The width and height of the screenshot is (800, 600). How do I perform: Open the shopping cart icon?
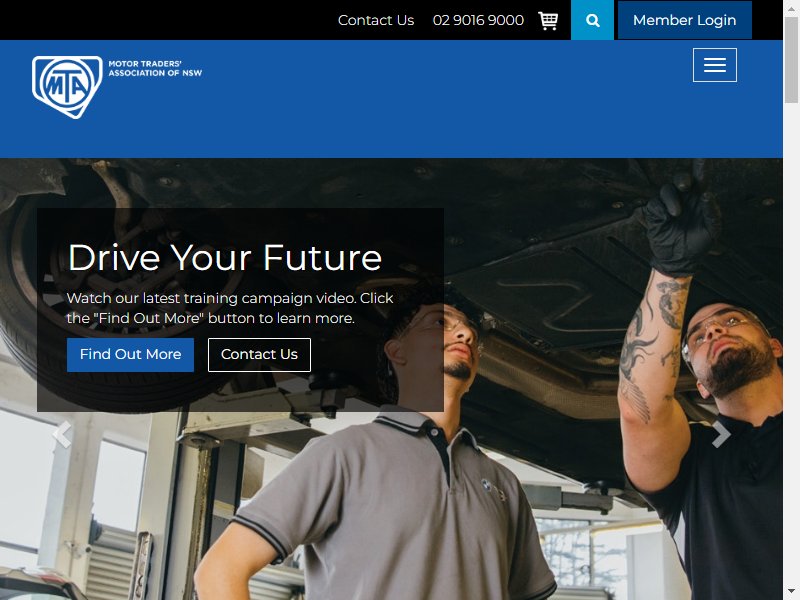click(x=548, y=20)
